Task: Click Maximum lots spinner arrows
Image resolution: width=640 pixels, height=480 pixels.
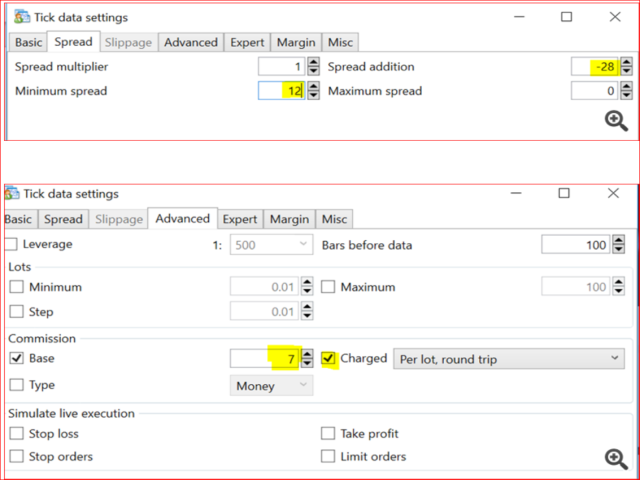Action: coord(618,287)
